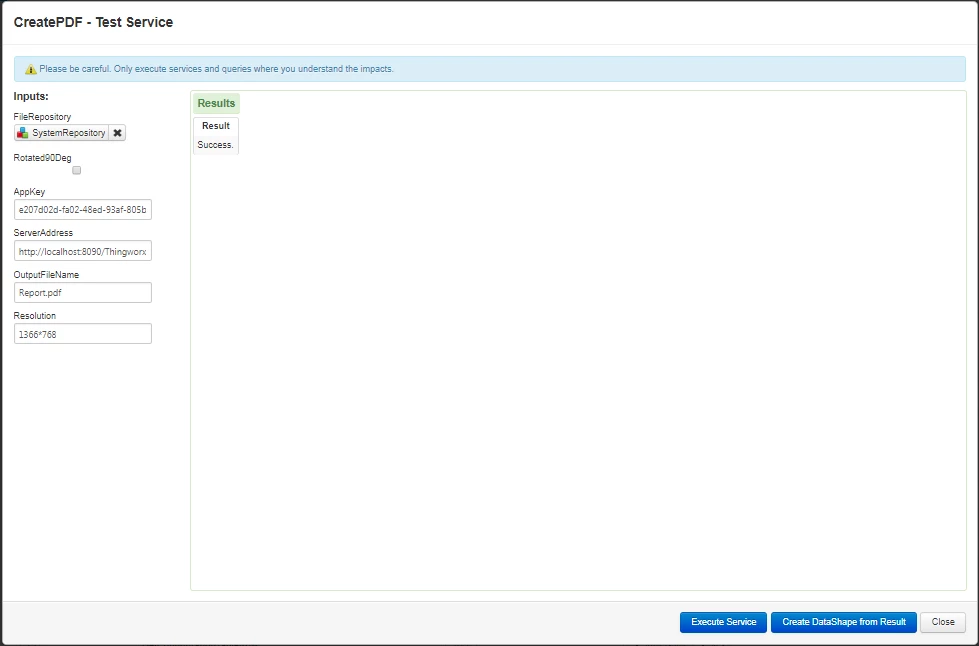The image size is (979, 646).
Task: Click the AppKey input field
Action: [82, 210]
